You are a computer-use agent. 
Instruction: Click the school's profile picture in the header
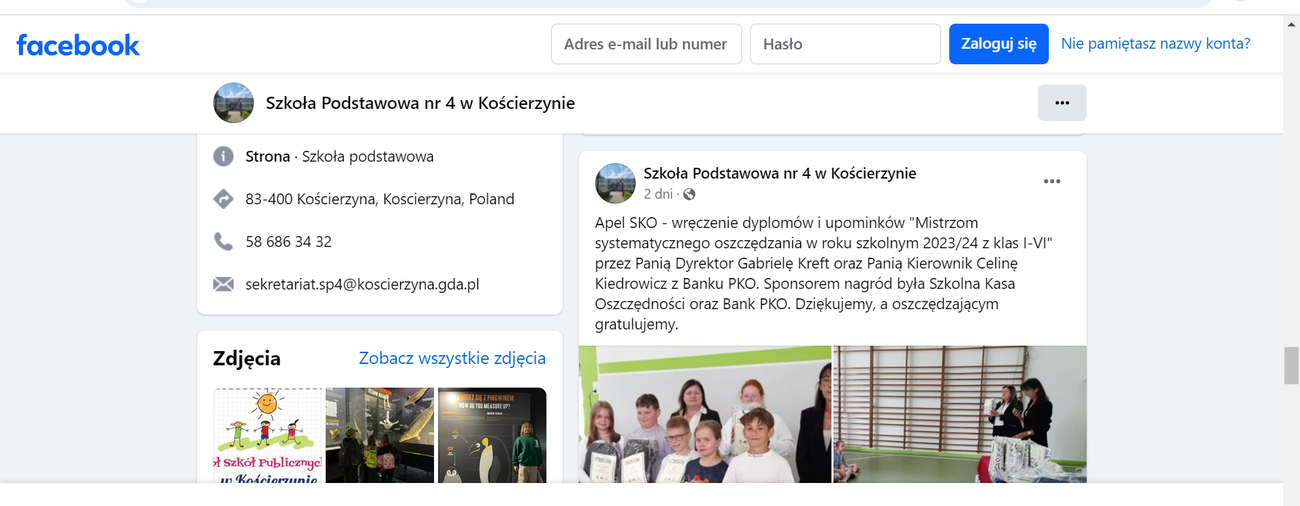(233, 103)
